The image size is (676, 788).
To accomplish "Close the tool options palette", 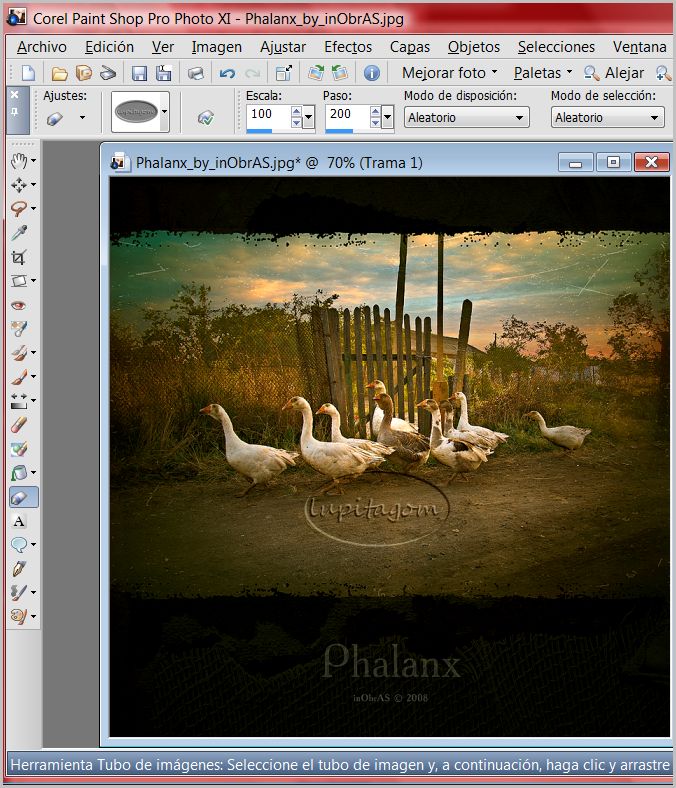I will click(15, 94).
